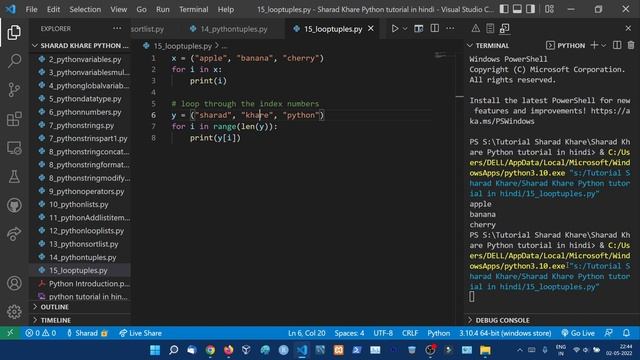Open Customize Layout button
This screenshot has height=360, width=640.
549,9
